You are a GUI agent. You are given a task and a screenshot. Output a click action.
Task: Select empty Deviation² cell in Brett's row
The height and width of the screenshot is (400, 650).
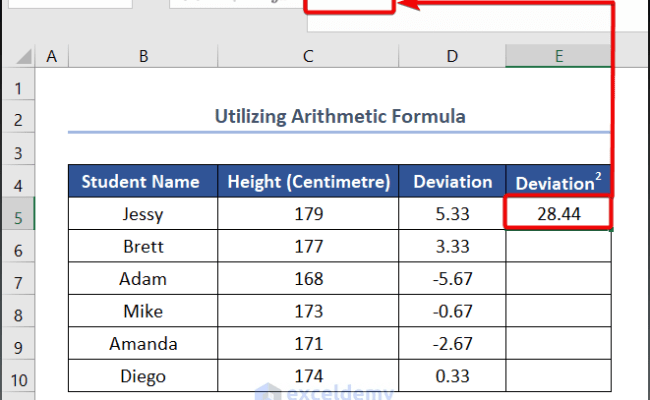(558, 246)
